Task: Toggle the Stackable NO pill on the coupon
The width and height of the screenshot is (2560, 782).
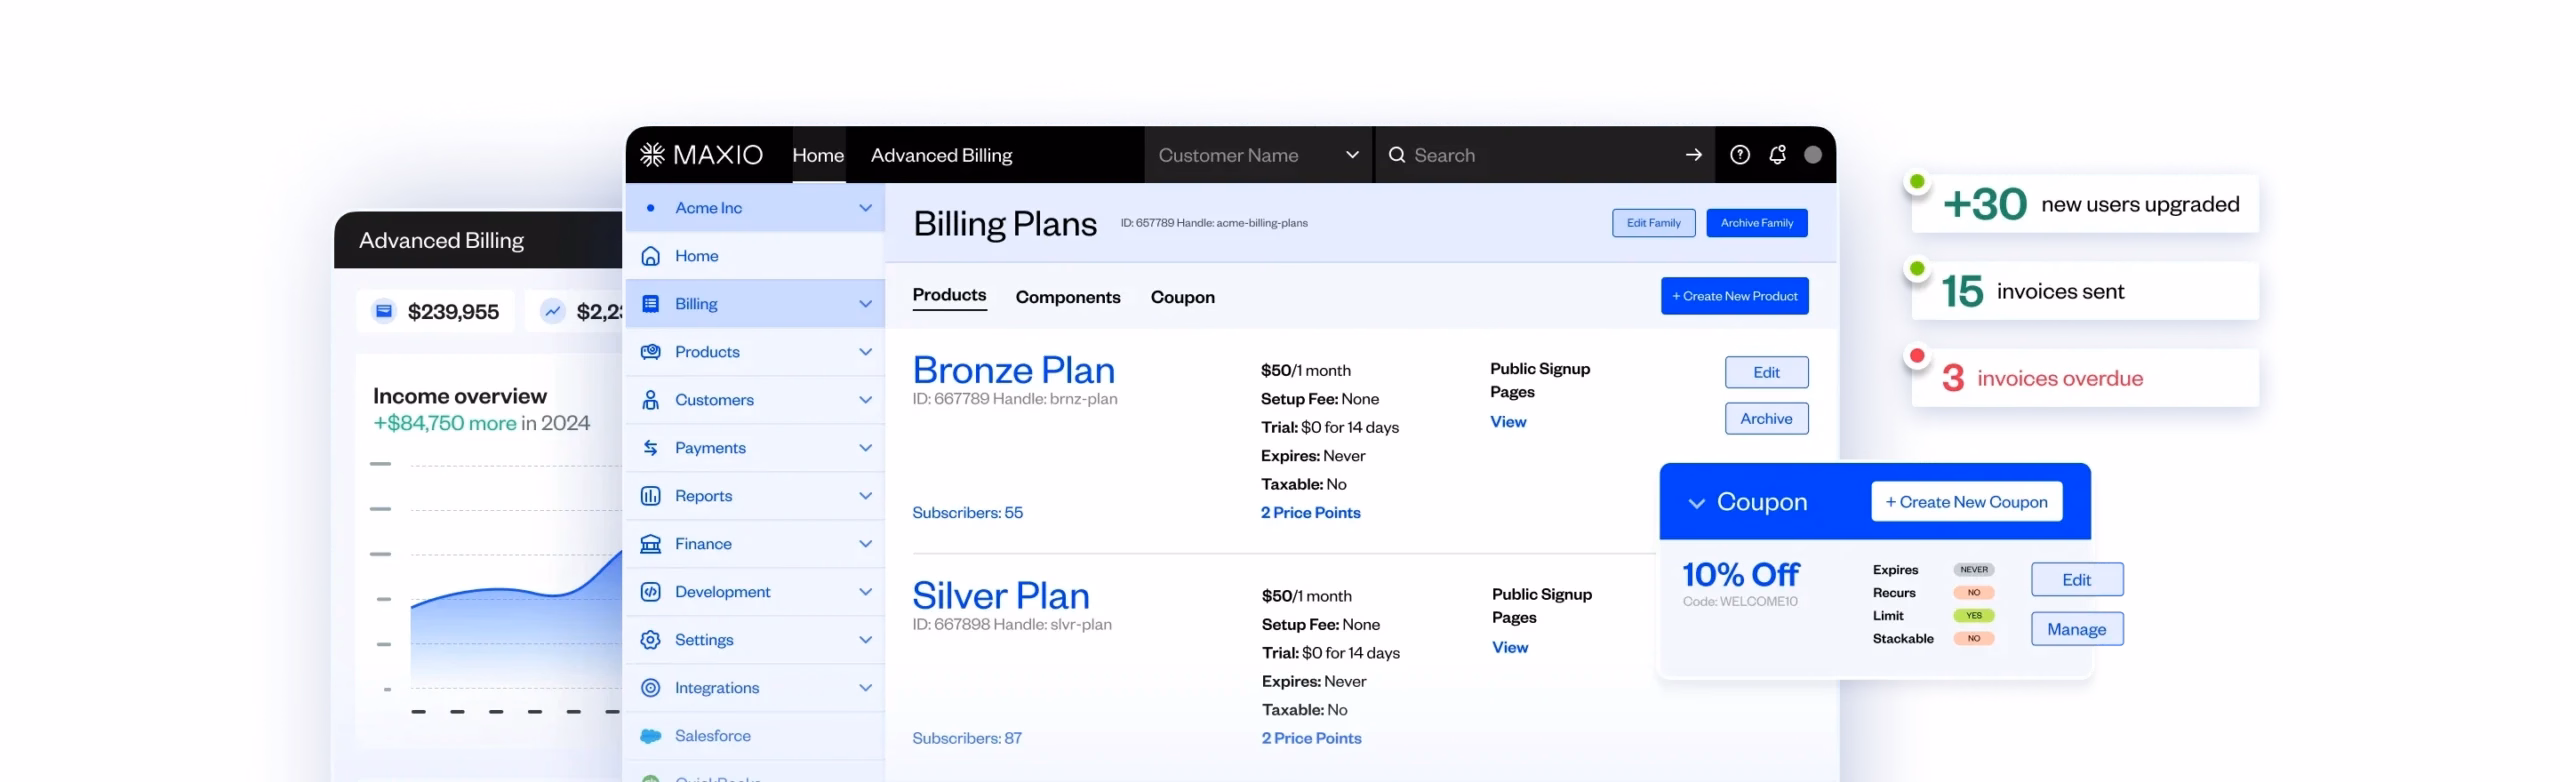Action: [1972, 639]
